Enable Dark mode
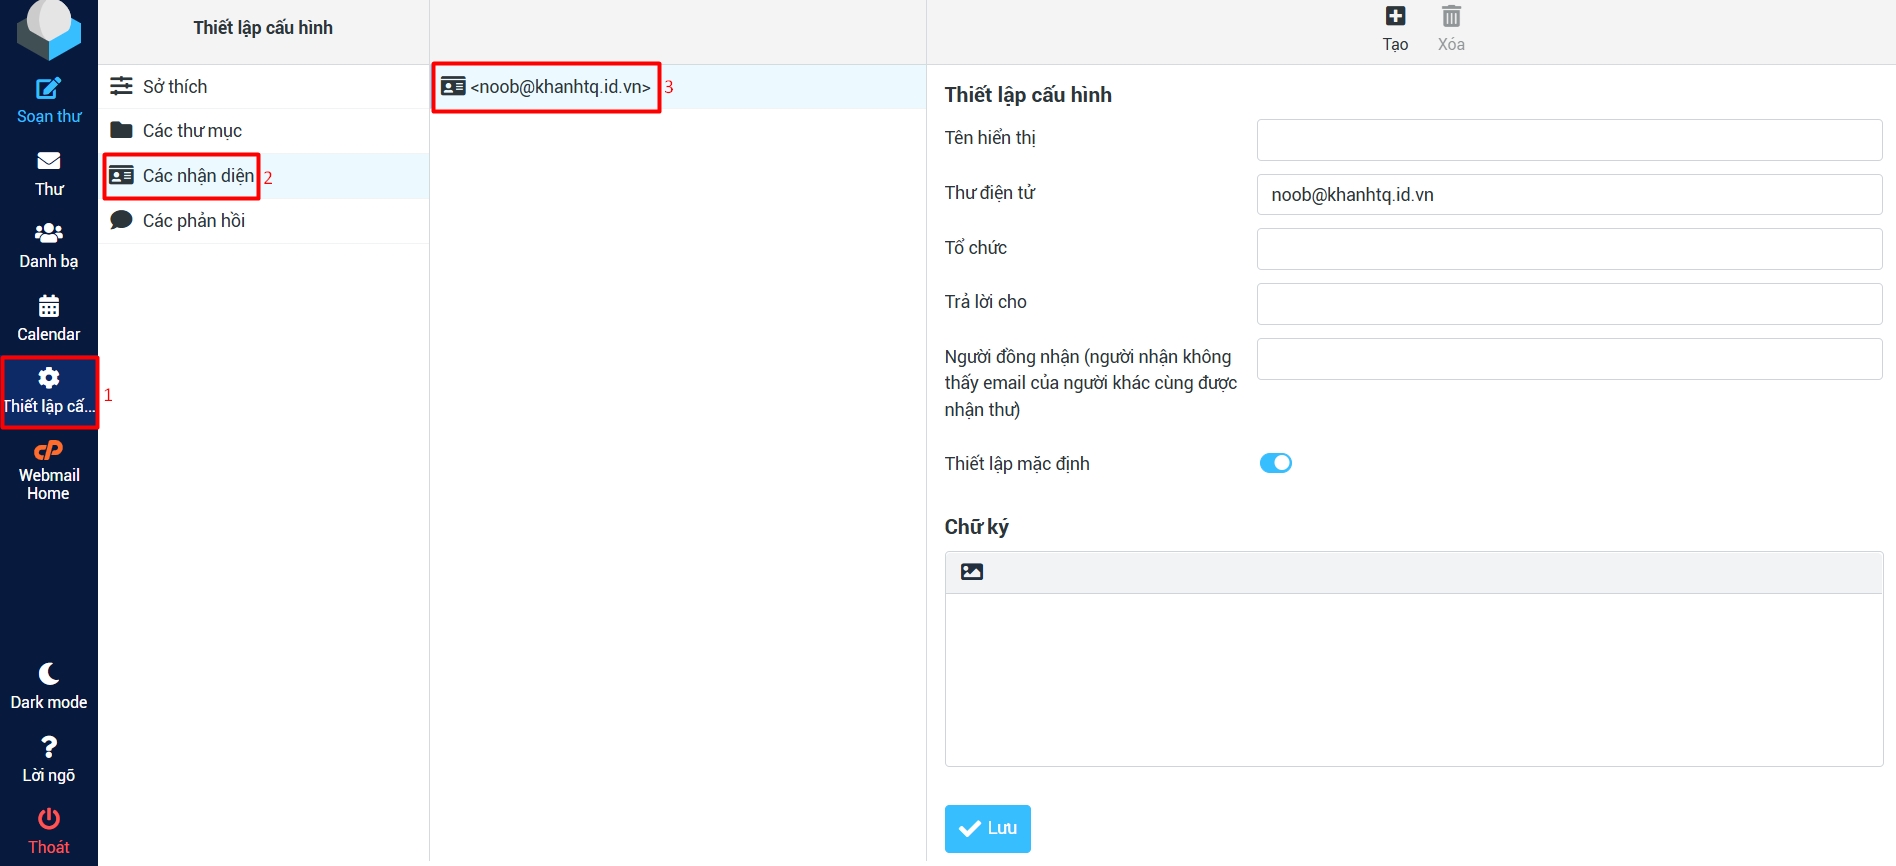Screen dimensions: 1896x866 click(x=48, y=675)
